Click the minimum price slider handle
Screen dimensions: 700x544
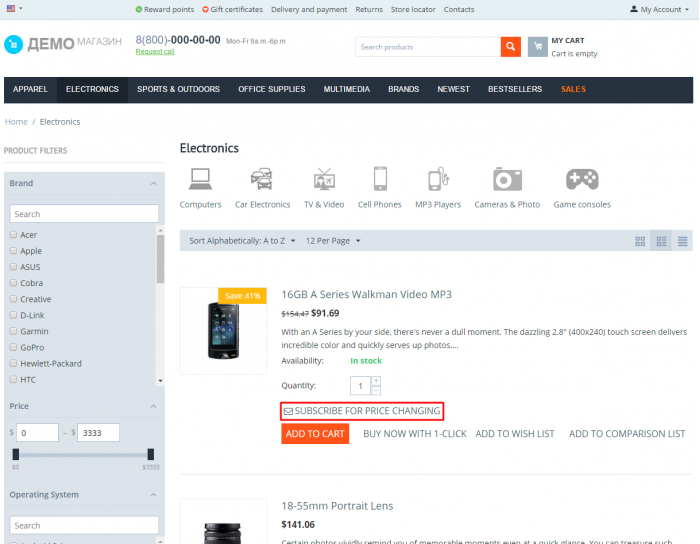click(x=16, y=454)
